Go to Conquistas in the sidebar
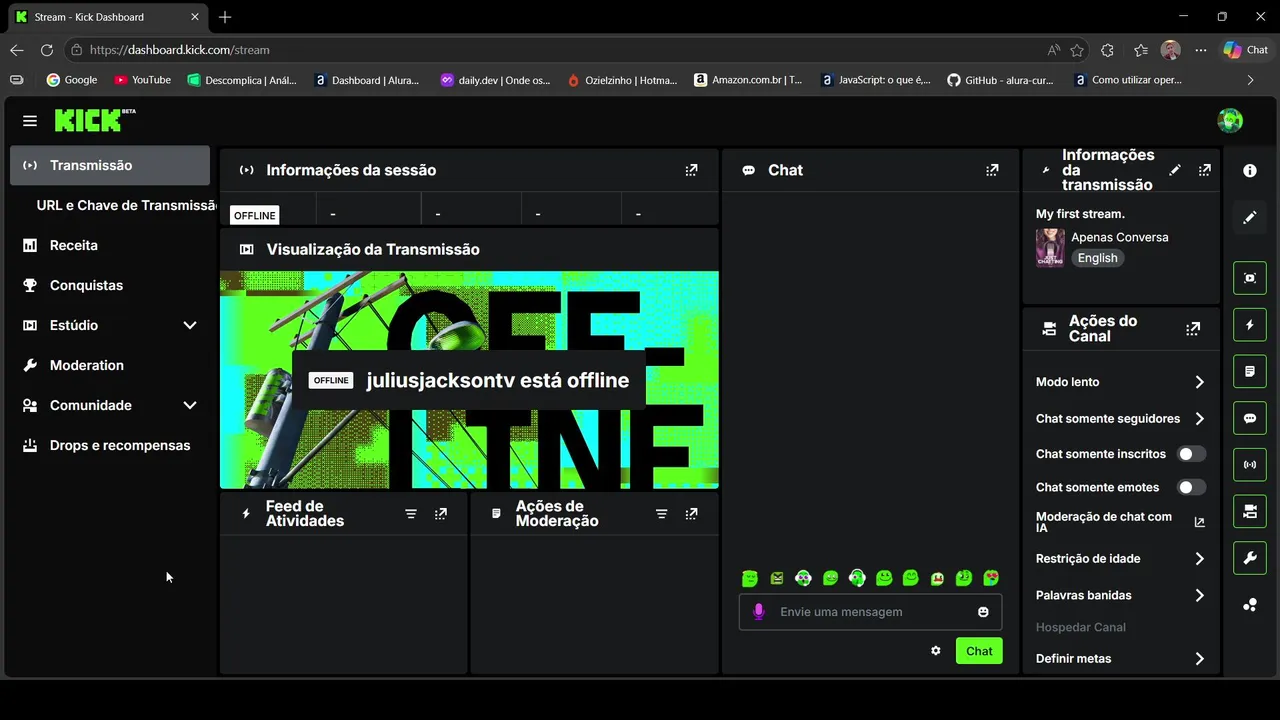This screenshot has width=1280, height=720. pyautogui.click(x=110, y=285)
